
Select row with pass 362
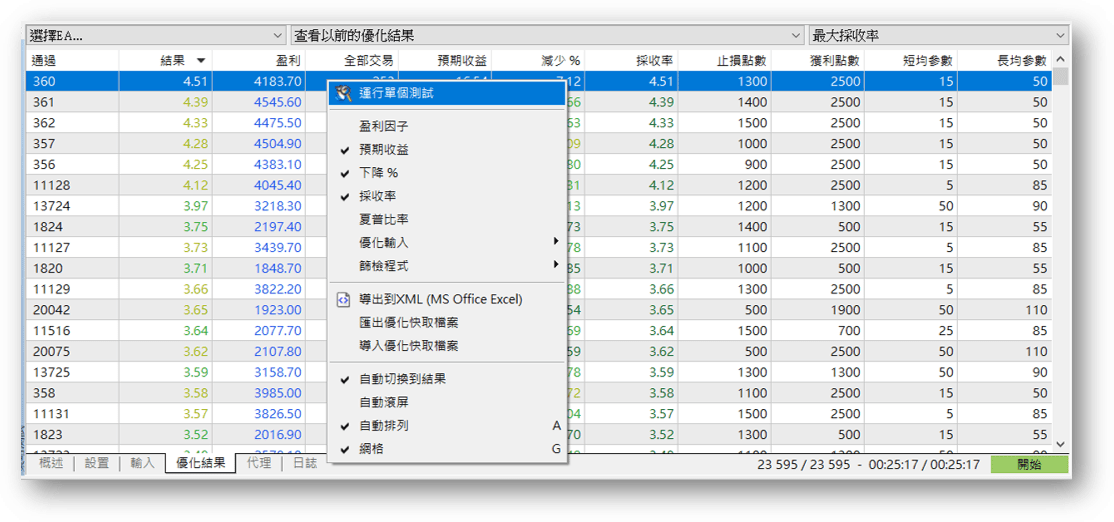click(539, 123)
